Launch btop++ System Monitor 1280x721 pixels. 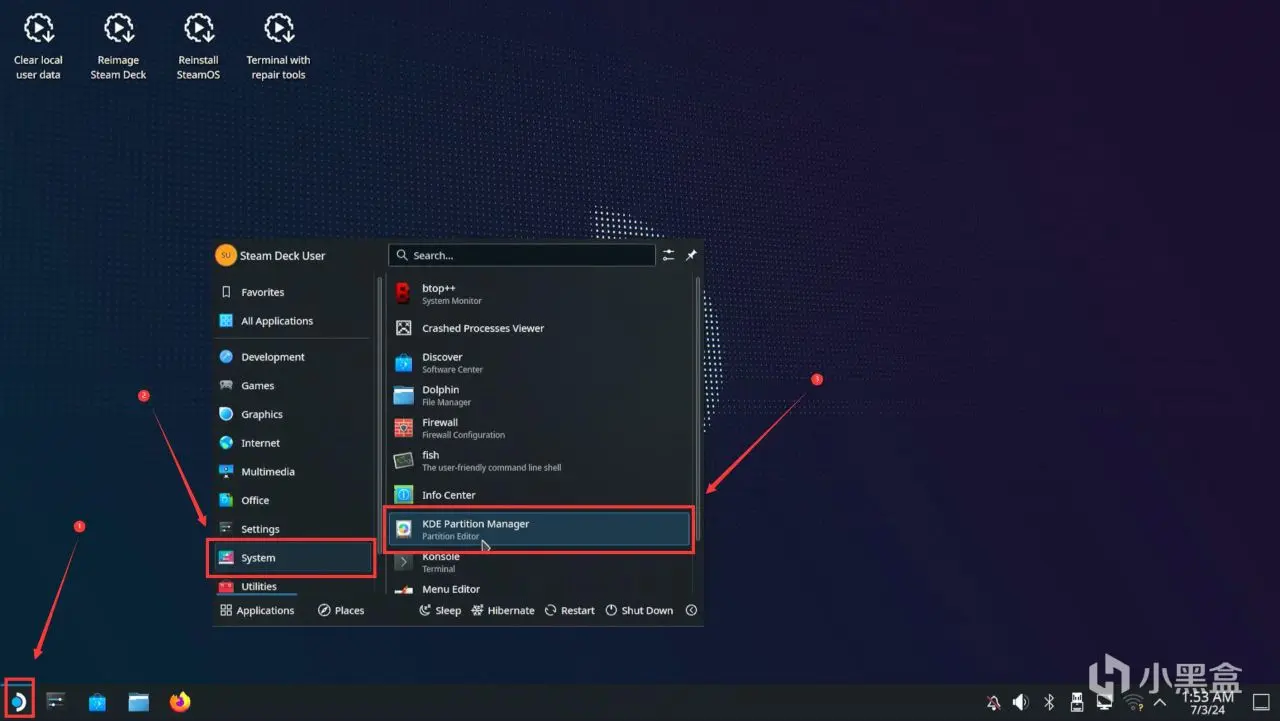click(540, 294)
